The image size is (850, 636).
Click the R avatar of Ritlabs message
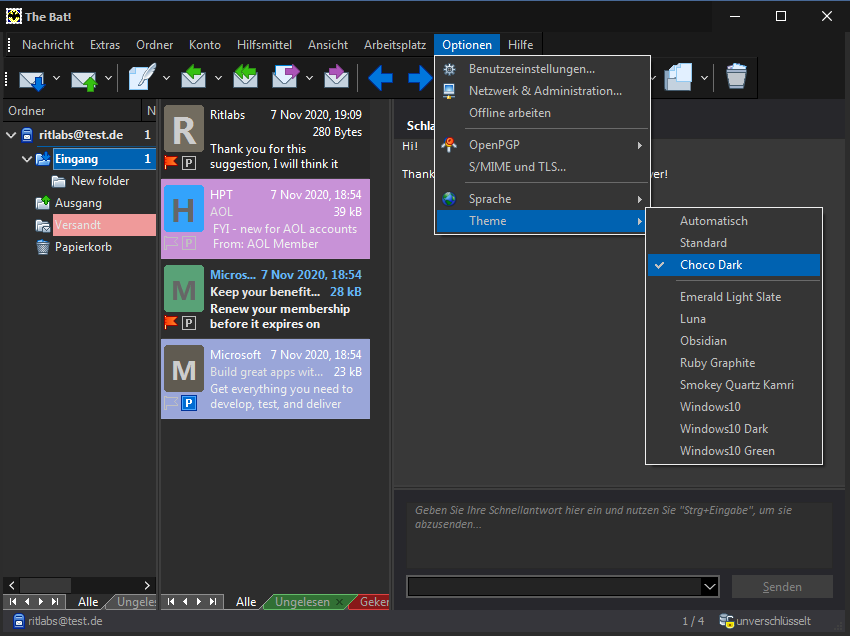coord(184,129)
